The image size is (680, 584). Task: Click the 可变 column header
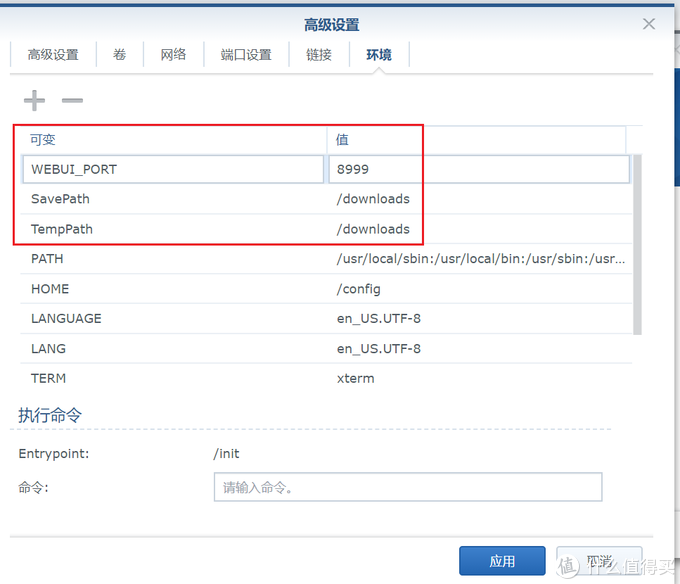click(172, 140)
